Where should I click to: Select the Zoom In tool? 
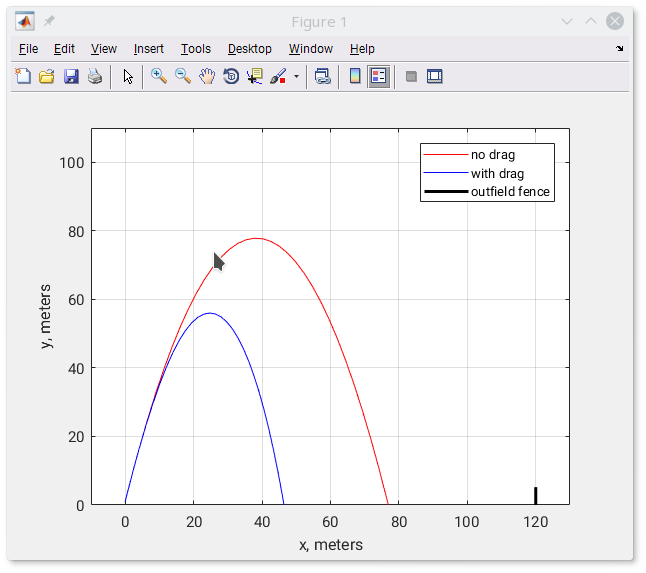(158, 76)
